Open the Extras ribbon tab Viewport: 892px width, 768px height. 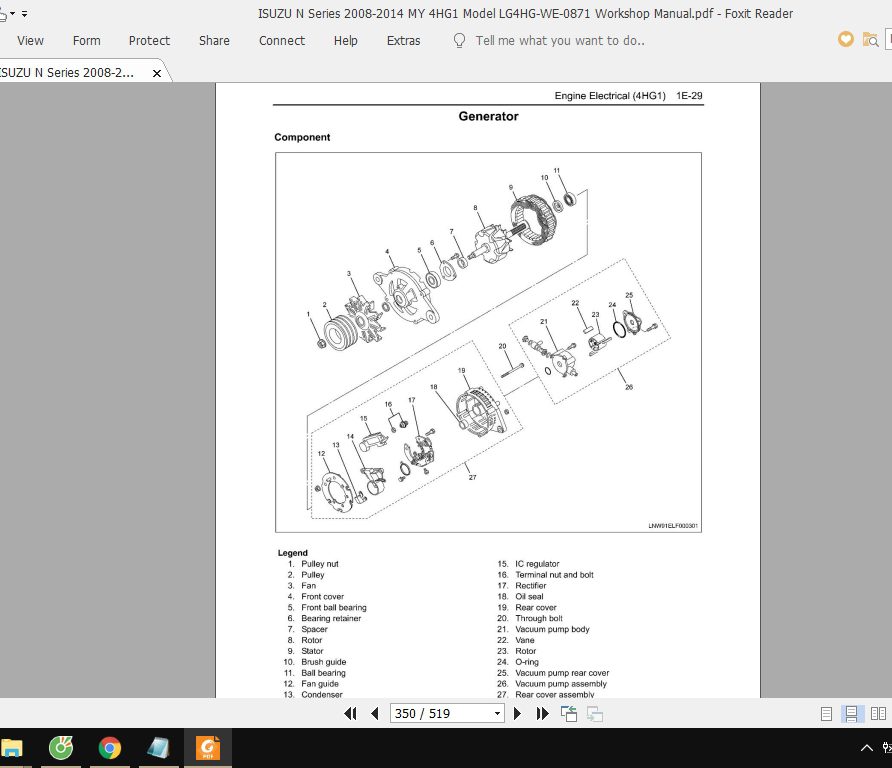(x=403, y=41)
